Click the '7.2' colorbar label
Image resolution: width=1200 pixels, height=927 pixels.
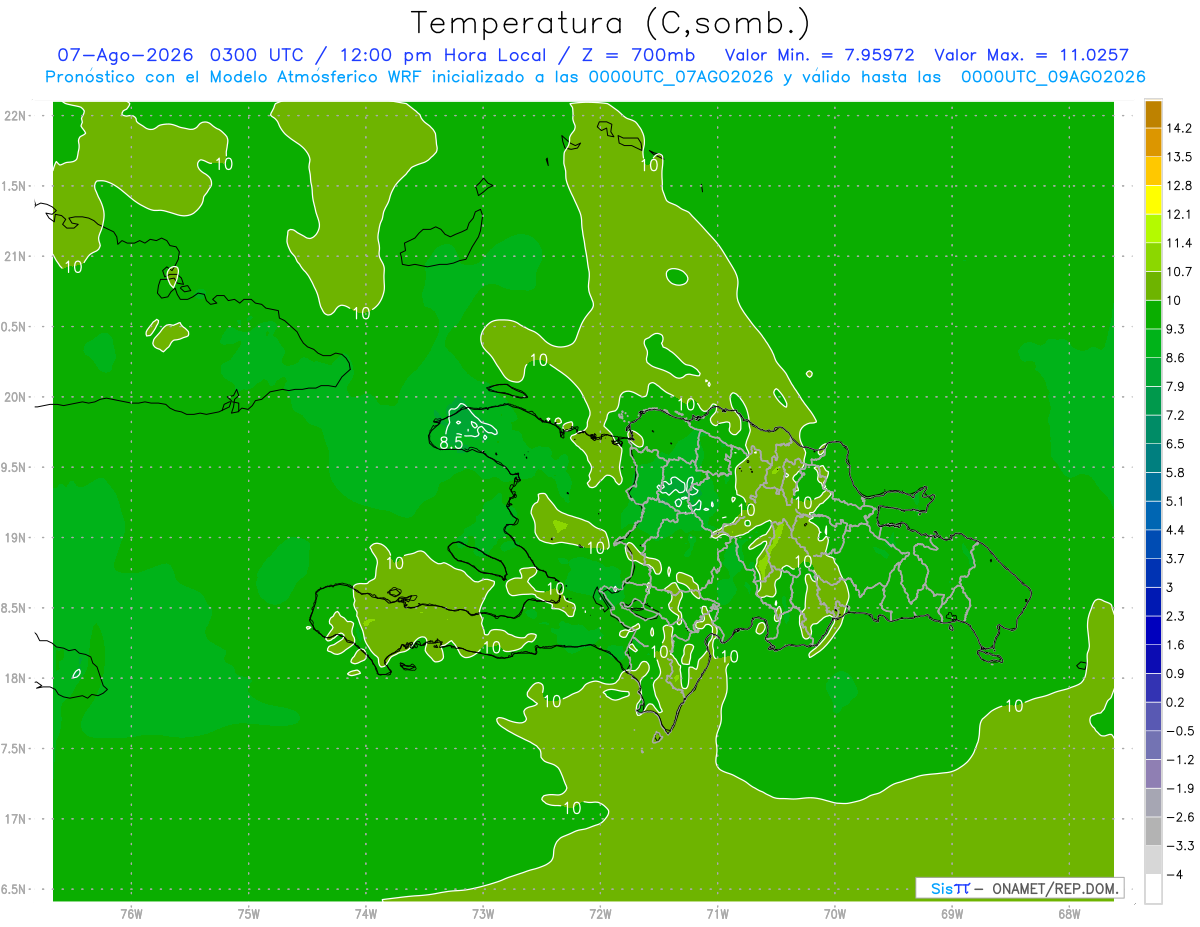click(1177, 415)
